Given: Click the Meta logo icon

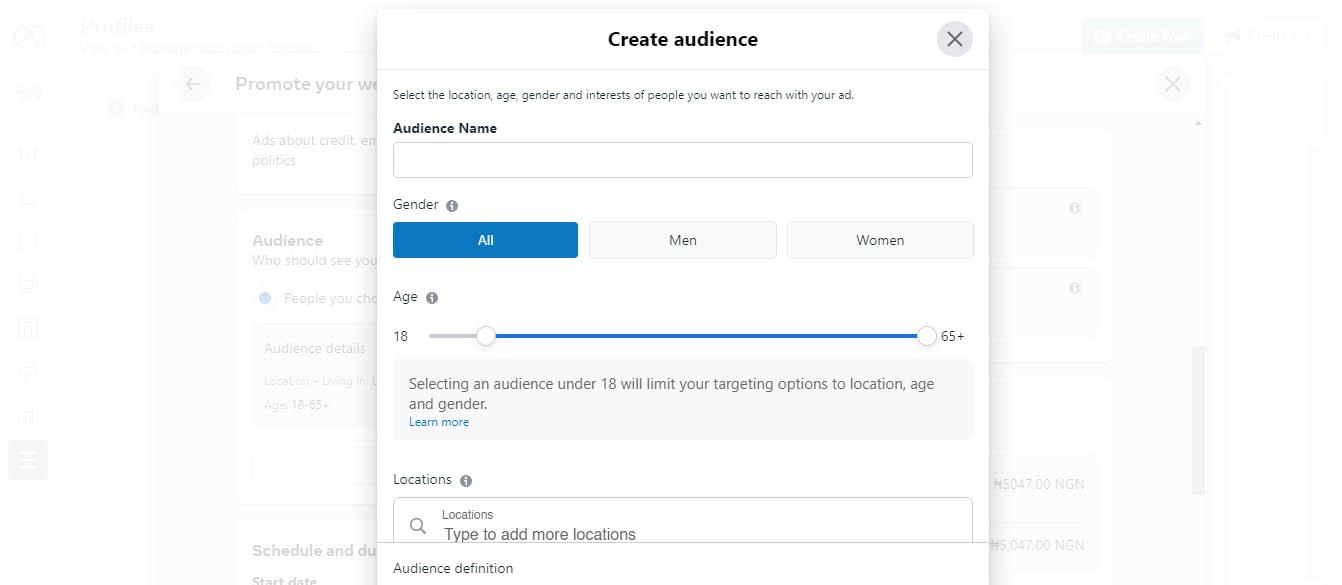Looking at the screenshot, I should pyautogui.click(x=28, y=36).
